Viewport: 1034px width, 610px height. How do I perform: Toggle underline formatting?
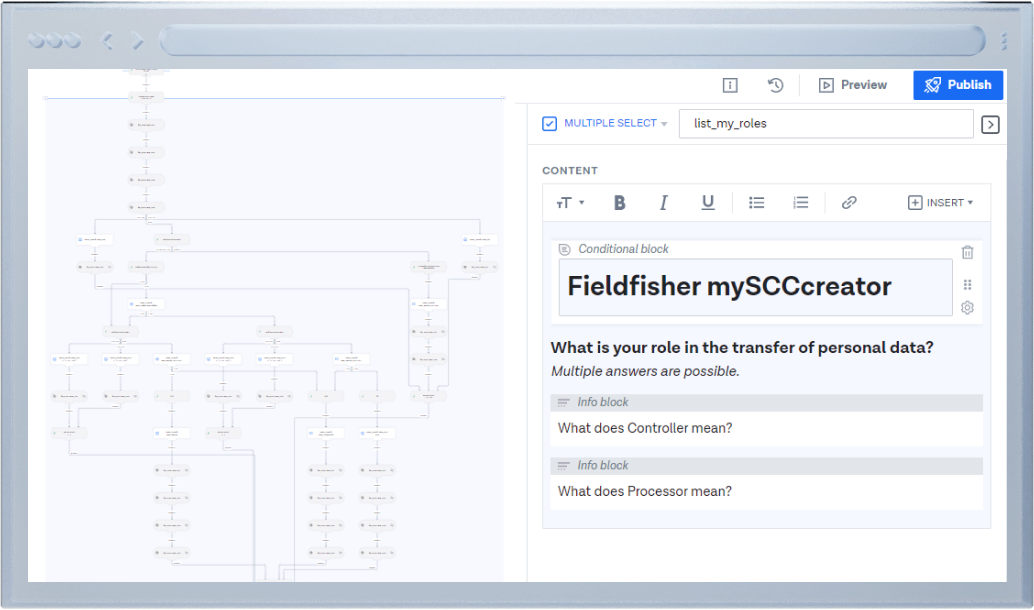tap(708, 203)
